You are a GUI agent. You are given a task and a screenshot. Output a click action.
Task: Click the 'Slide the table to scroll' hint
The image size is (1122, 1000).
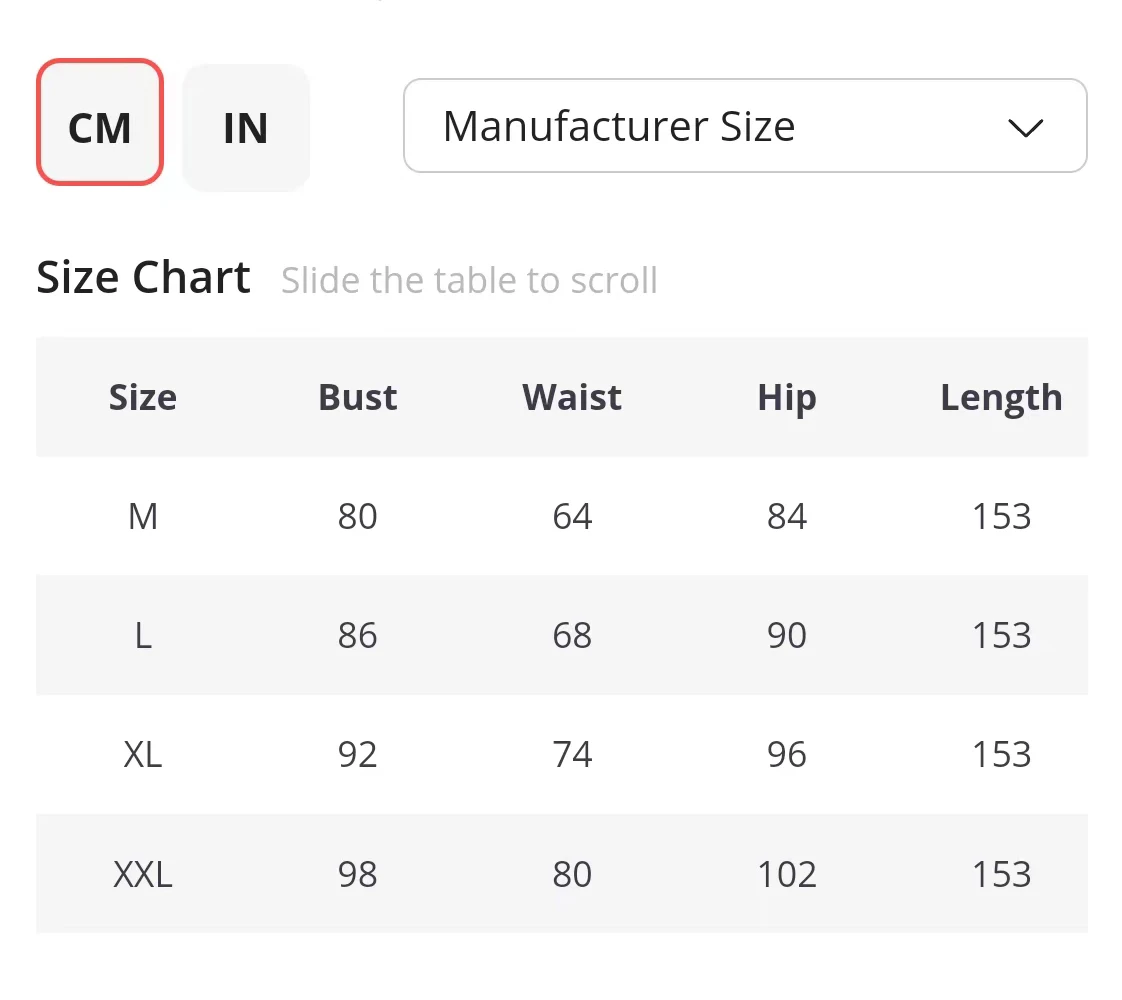tap(469, 280)
